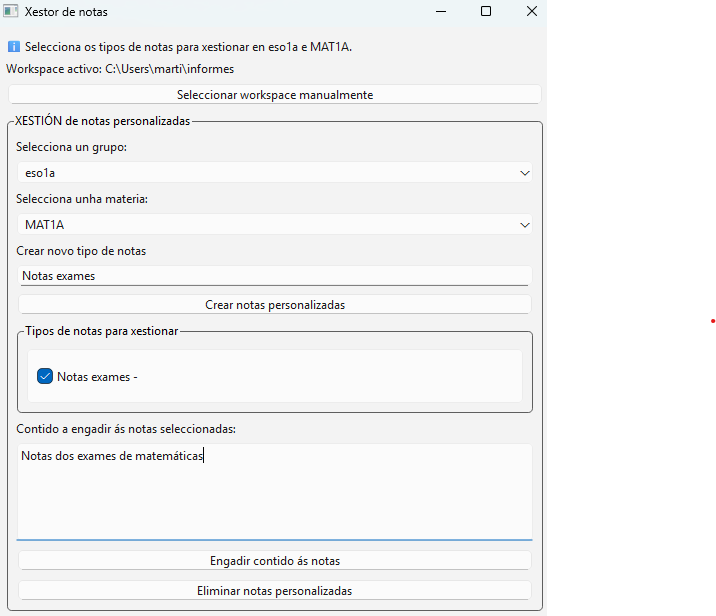Click the chevron arrow of the MAT1A combo box
The image size is (716, 616).
525,225
